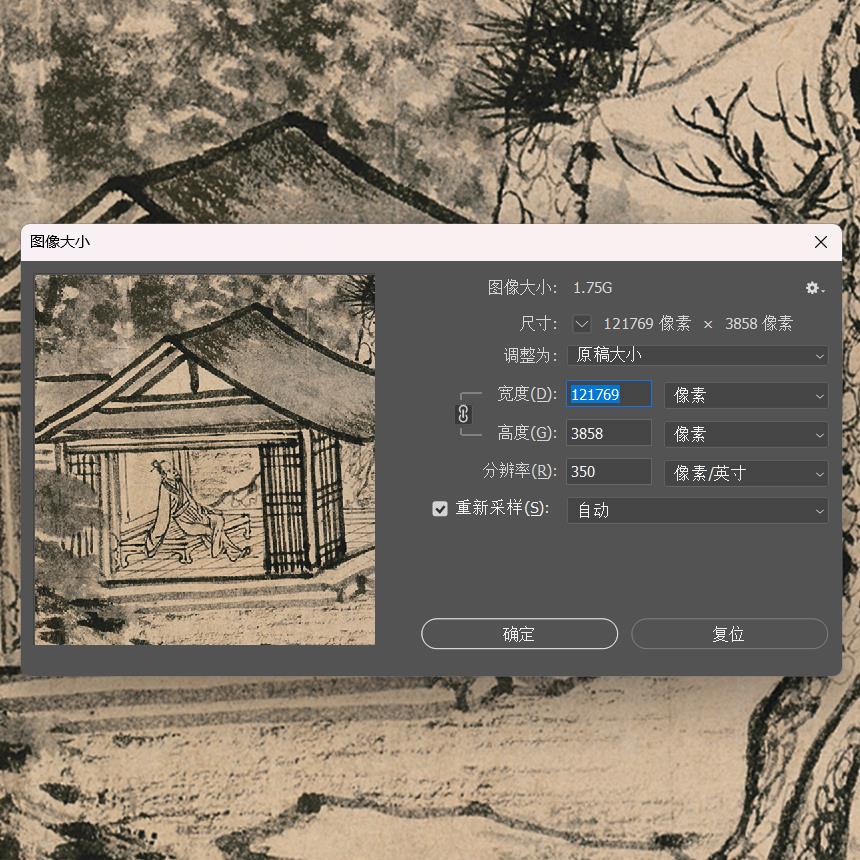Open the 分辨率 unit 像素/英寸 dropdown
This screenshot has height=860, width=860.
746,473
